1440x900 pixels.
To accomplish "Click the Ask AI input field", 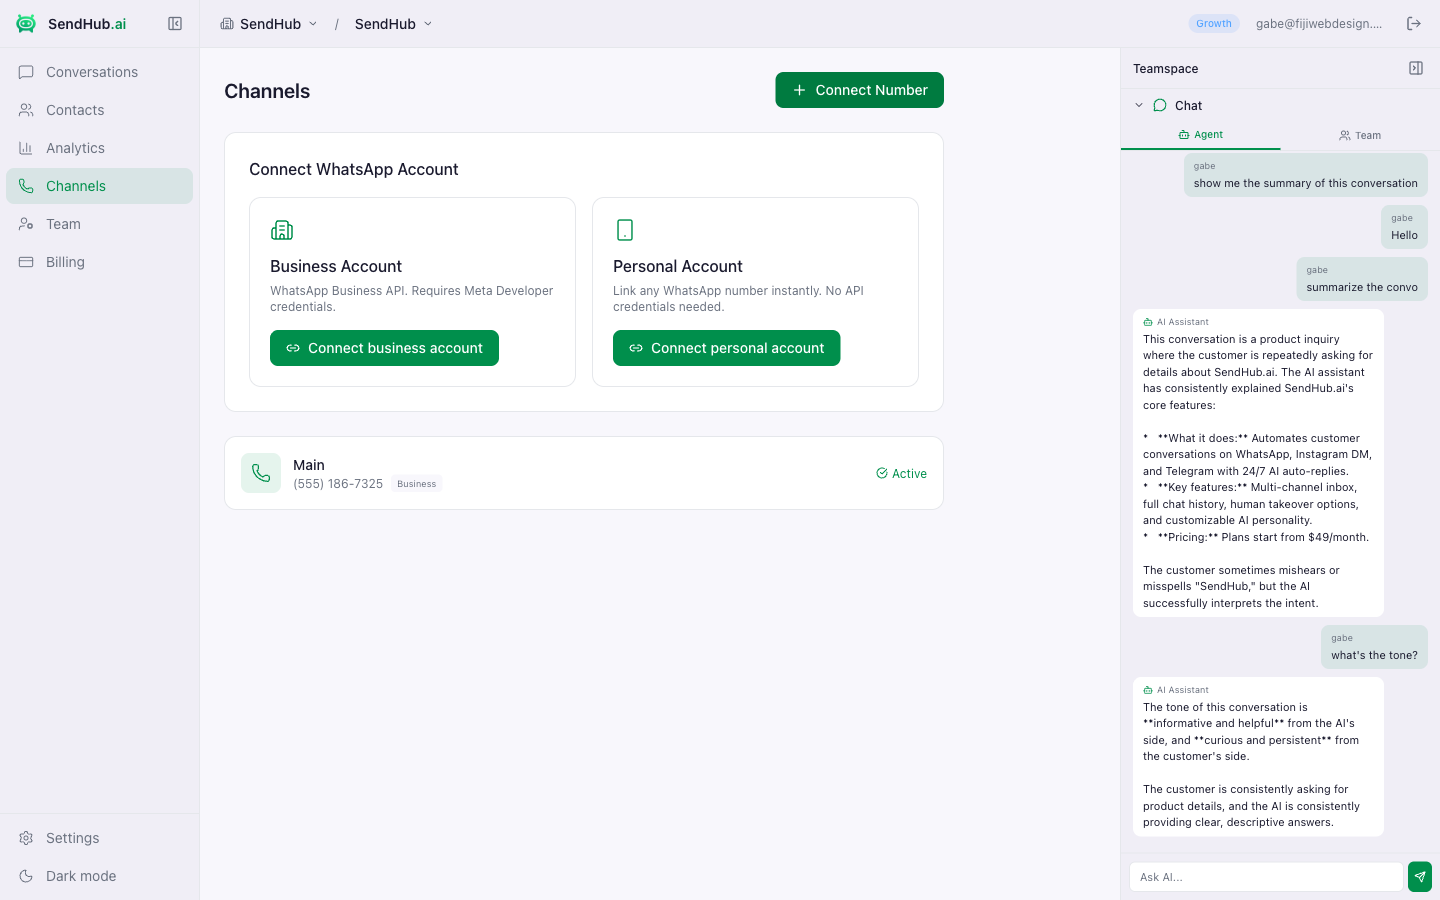I will [x=1266, y=877].
